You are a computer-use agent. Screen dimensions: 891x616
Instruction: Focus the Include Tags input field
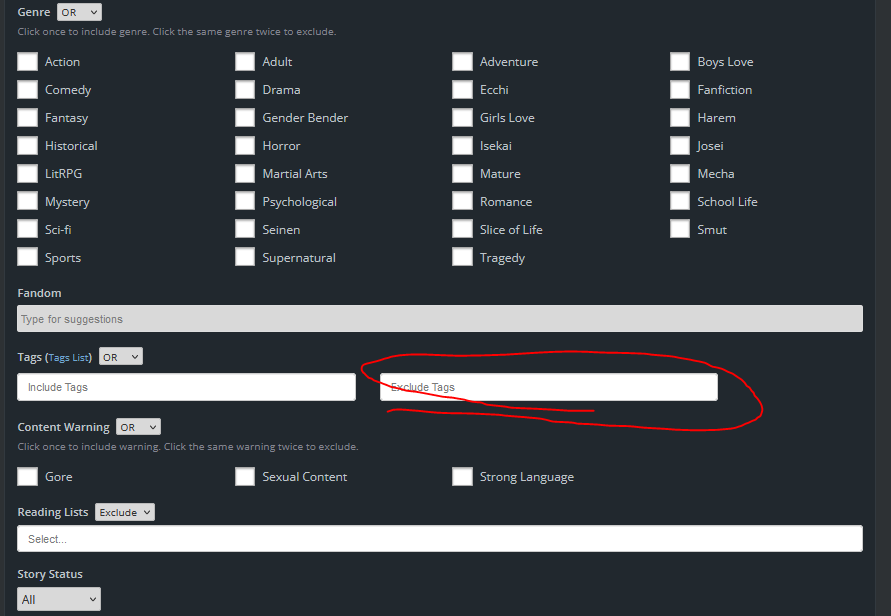[186, 387]
